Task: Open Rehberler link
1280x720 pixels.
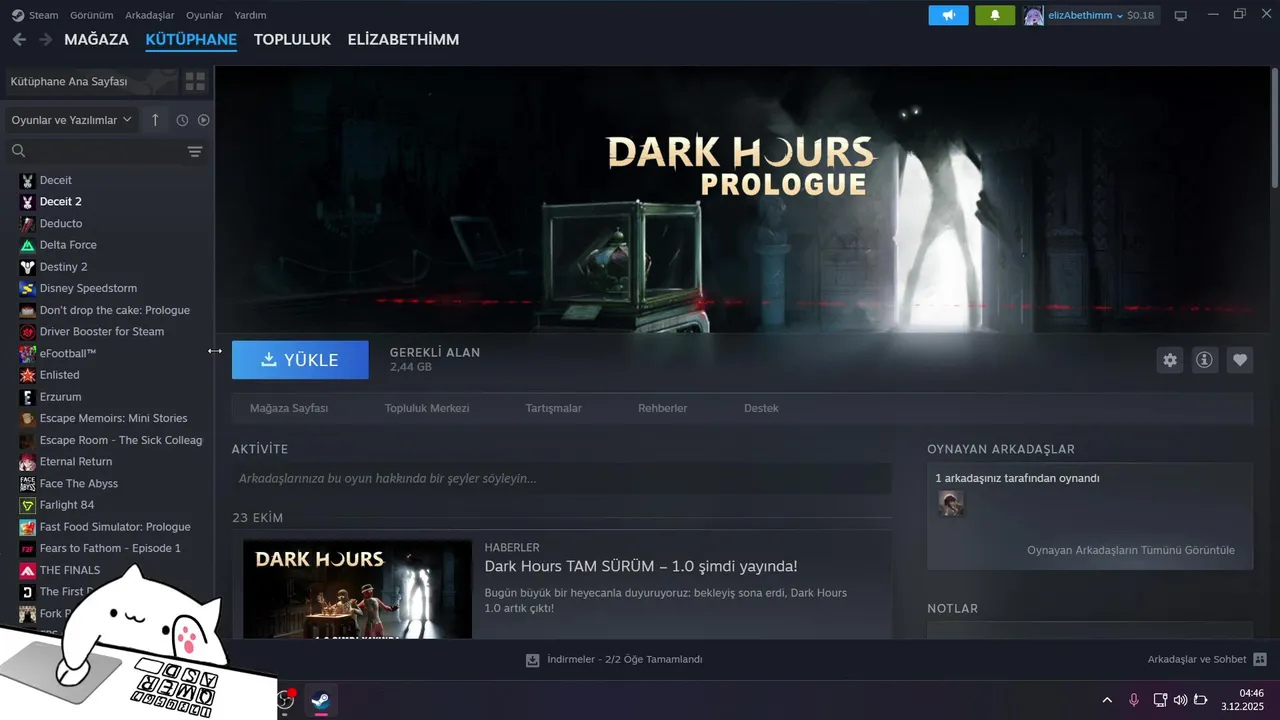Action: point(662,408)
